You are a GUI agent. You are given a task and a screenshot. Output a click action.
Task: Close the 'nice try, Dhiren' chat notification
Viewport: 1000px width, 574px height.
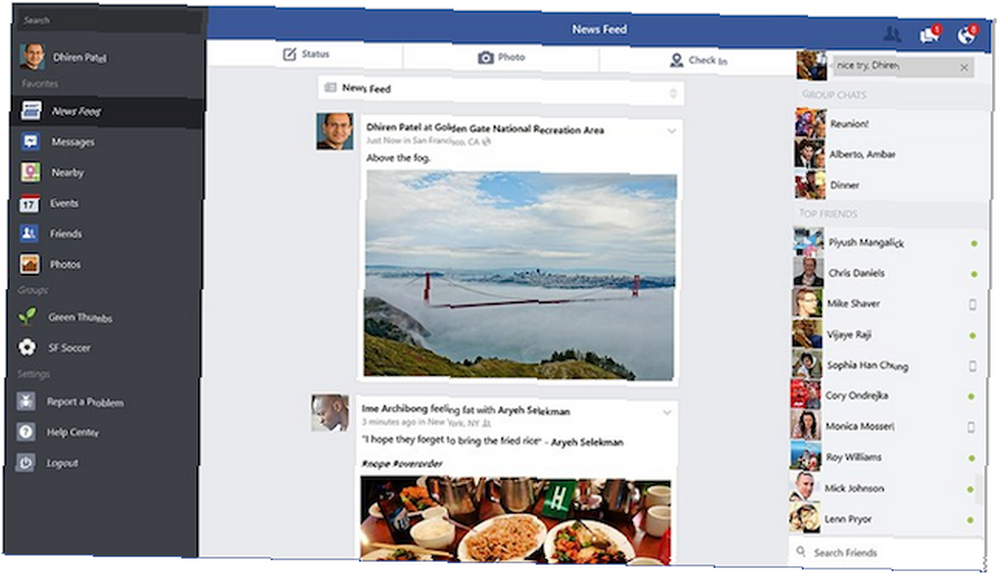(964, 67)
